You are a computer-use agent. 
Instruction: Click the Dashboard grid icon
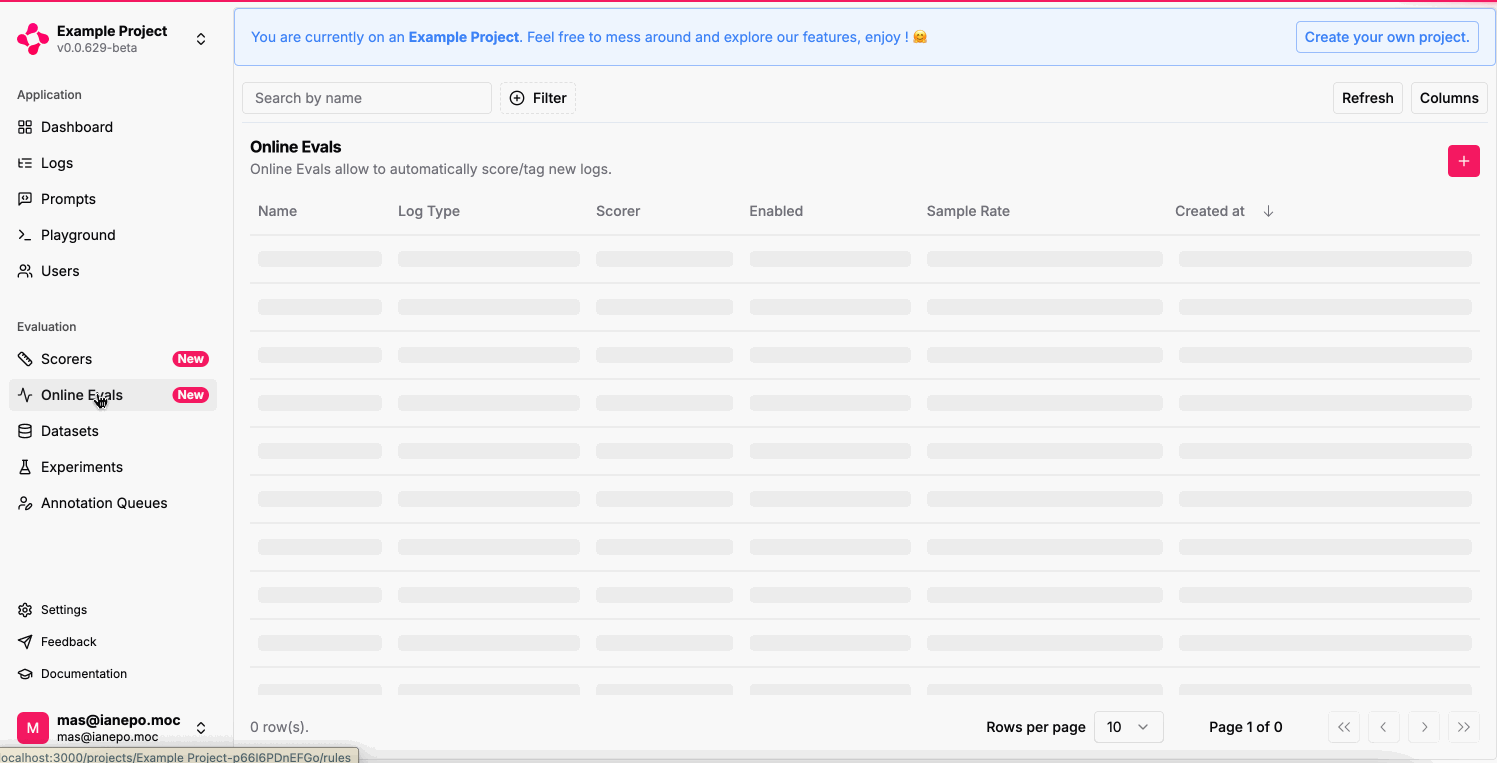(x=25, y=127)
